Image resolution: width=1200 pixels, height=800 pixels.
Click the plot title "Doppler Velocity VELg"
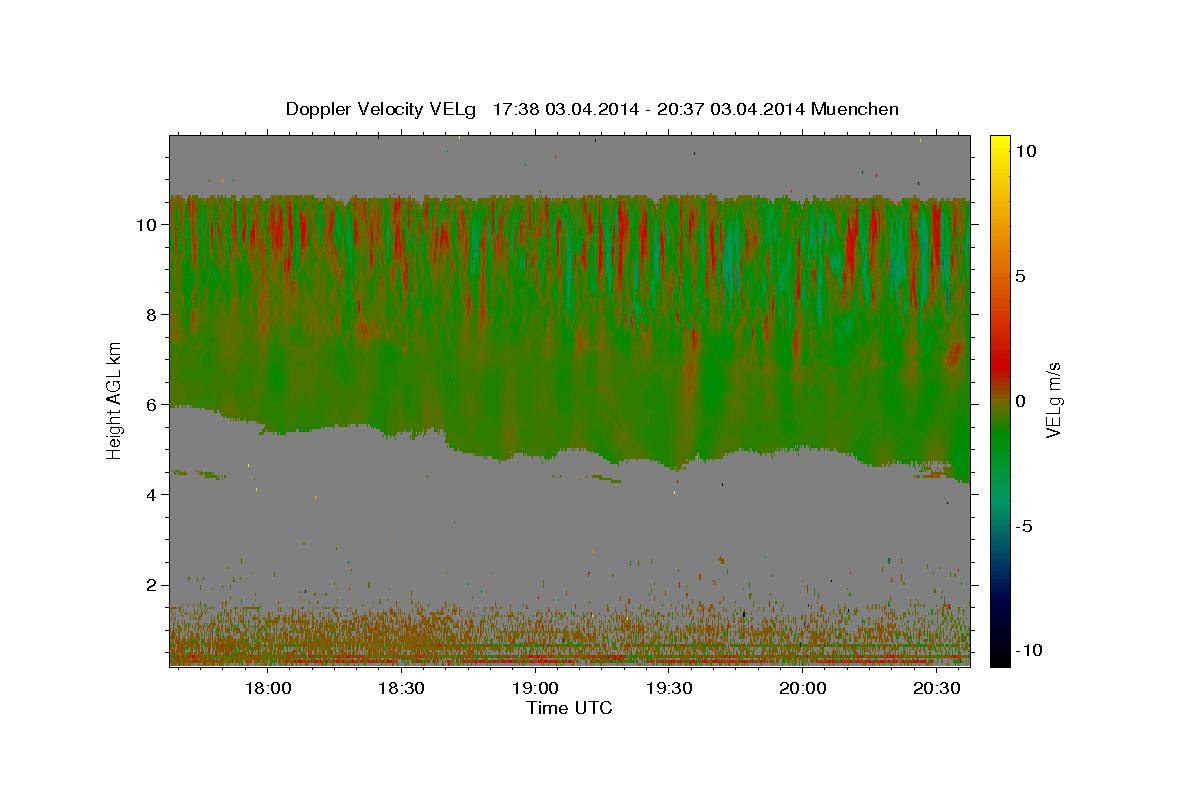tap(381, 109)
